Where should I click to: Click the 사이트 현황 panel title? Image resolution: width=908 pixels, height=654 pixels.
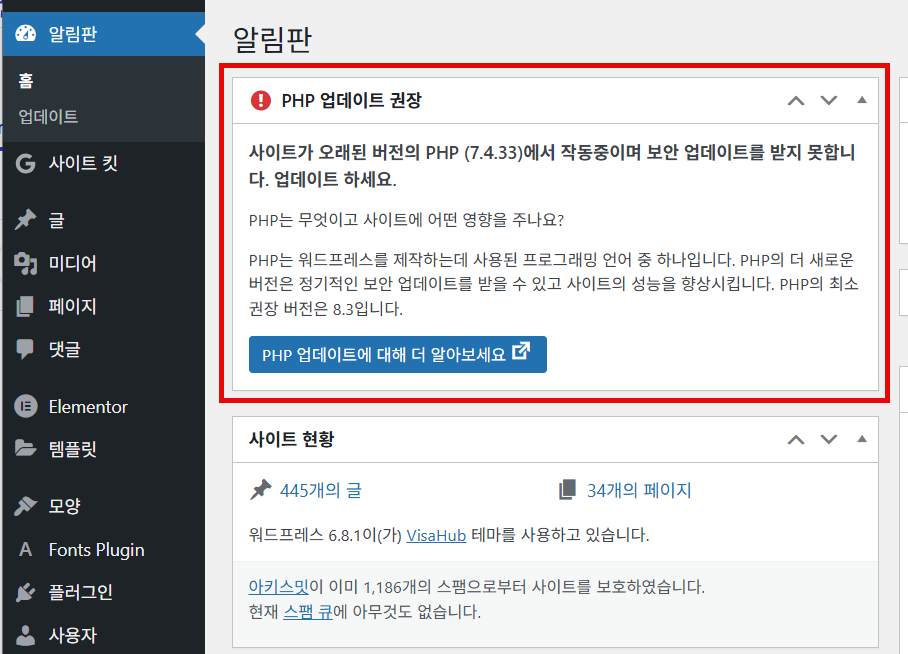[291, 440]
